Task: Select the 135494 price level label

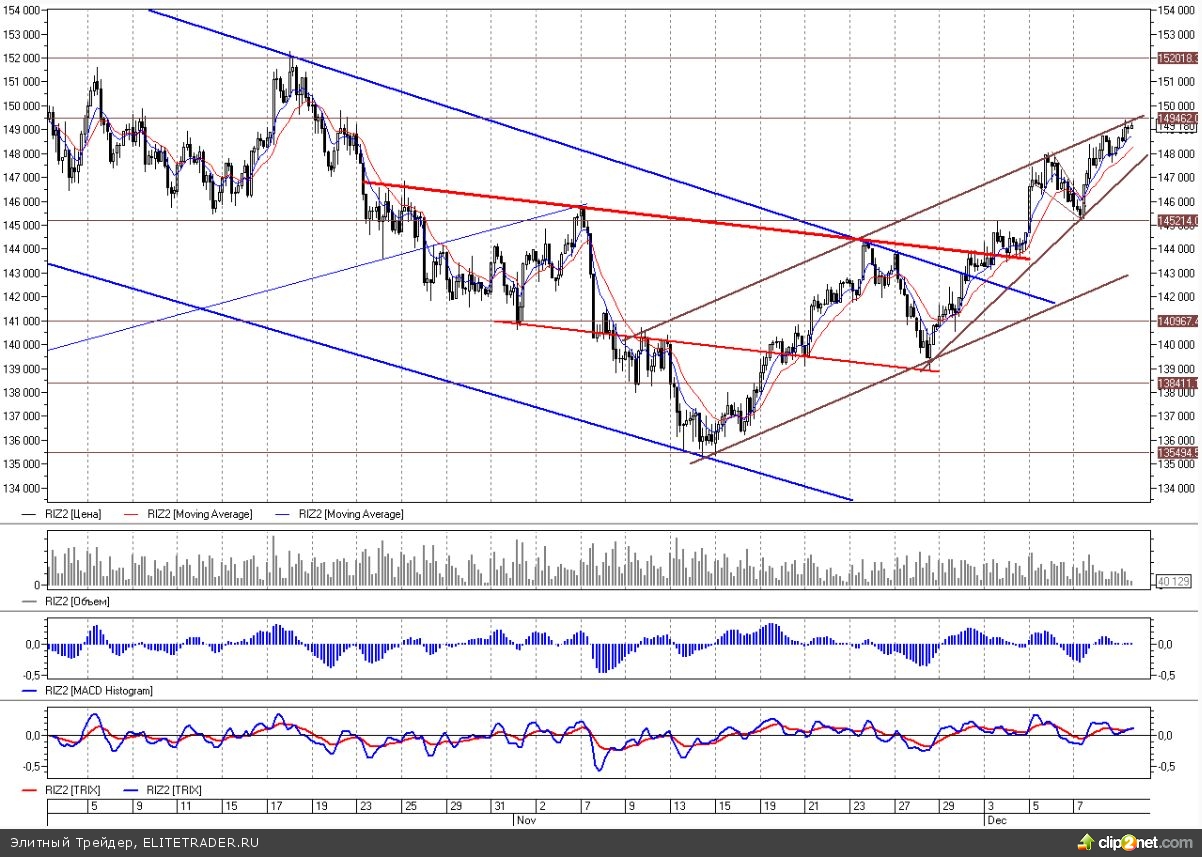Action: click(x=1177, y=452)
